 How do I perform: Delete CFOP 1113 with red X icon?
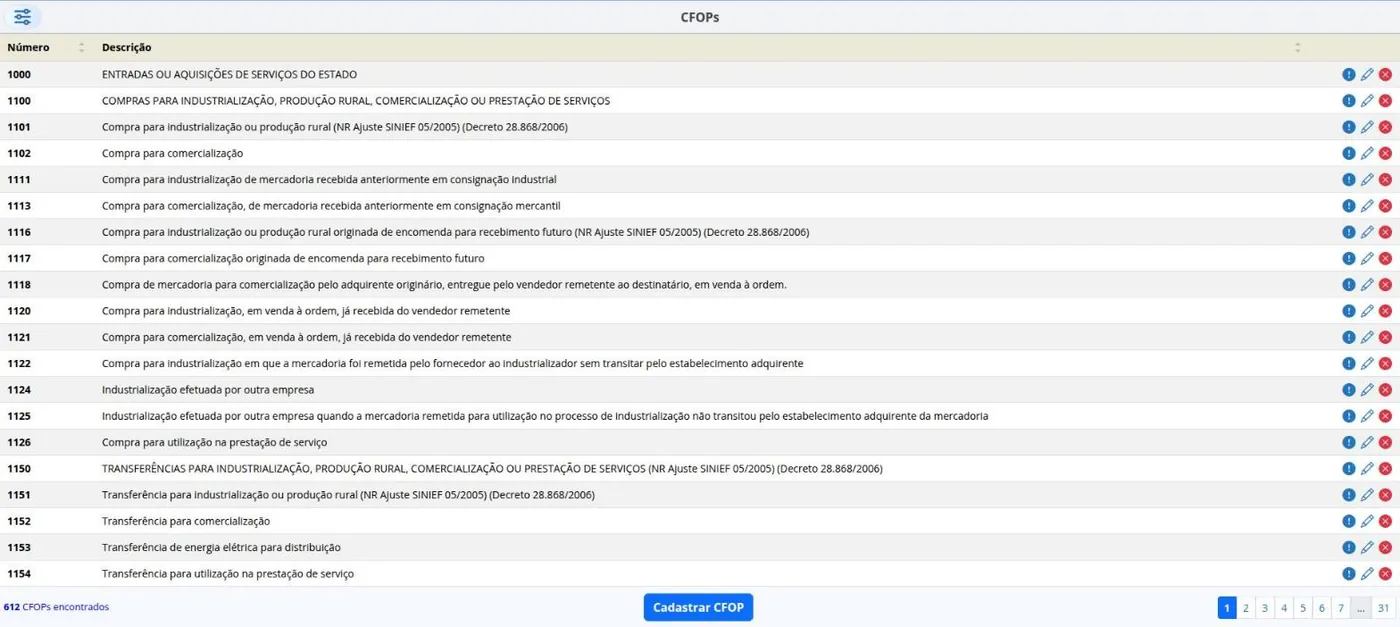coord(1385,206)
